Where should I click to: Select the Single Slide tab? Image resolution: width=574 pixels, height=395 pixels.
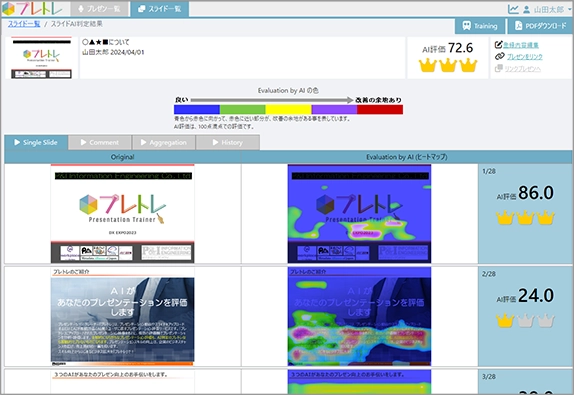click(36, 142)
